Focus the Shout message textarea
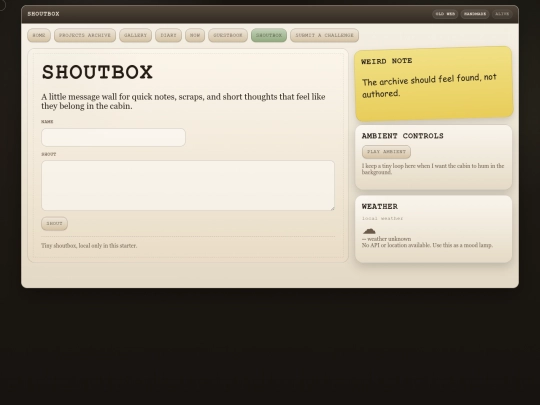The height and width of the screenshot is (405, 540). click(188, 185)
